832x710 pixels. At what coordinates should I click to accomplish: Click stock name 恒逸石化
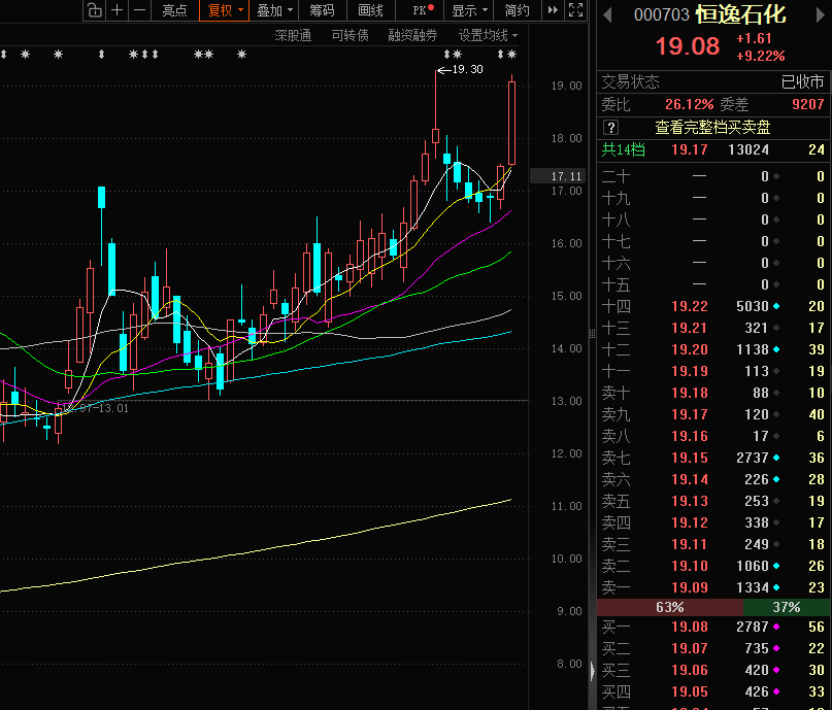pyautogui.click(x=741, y=14)
